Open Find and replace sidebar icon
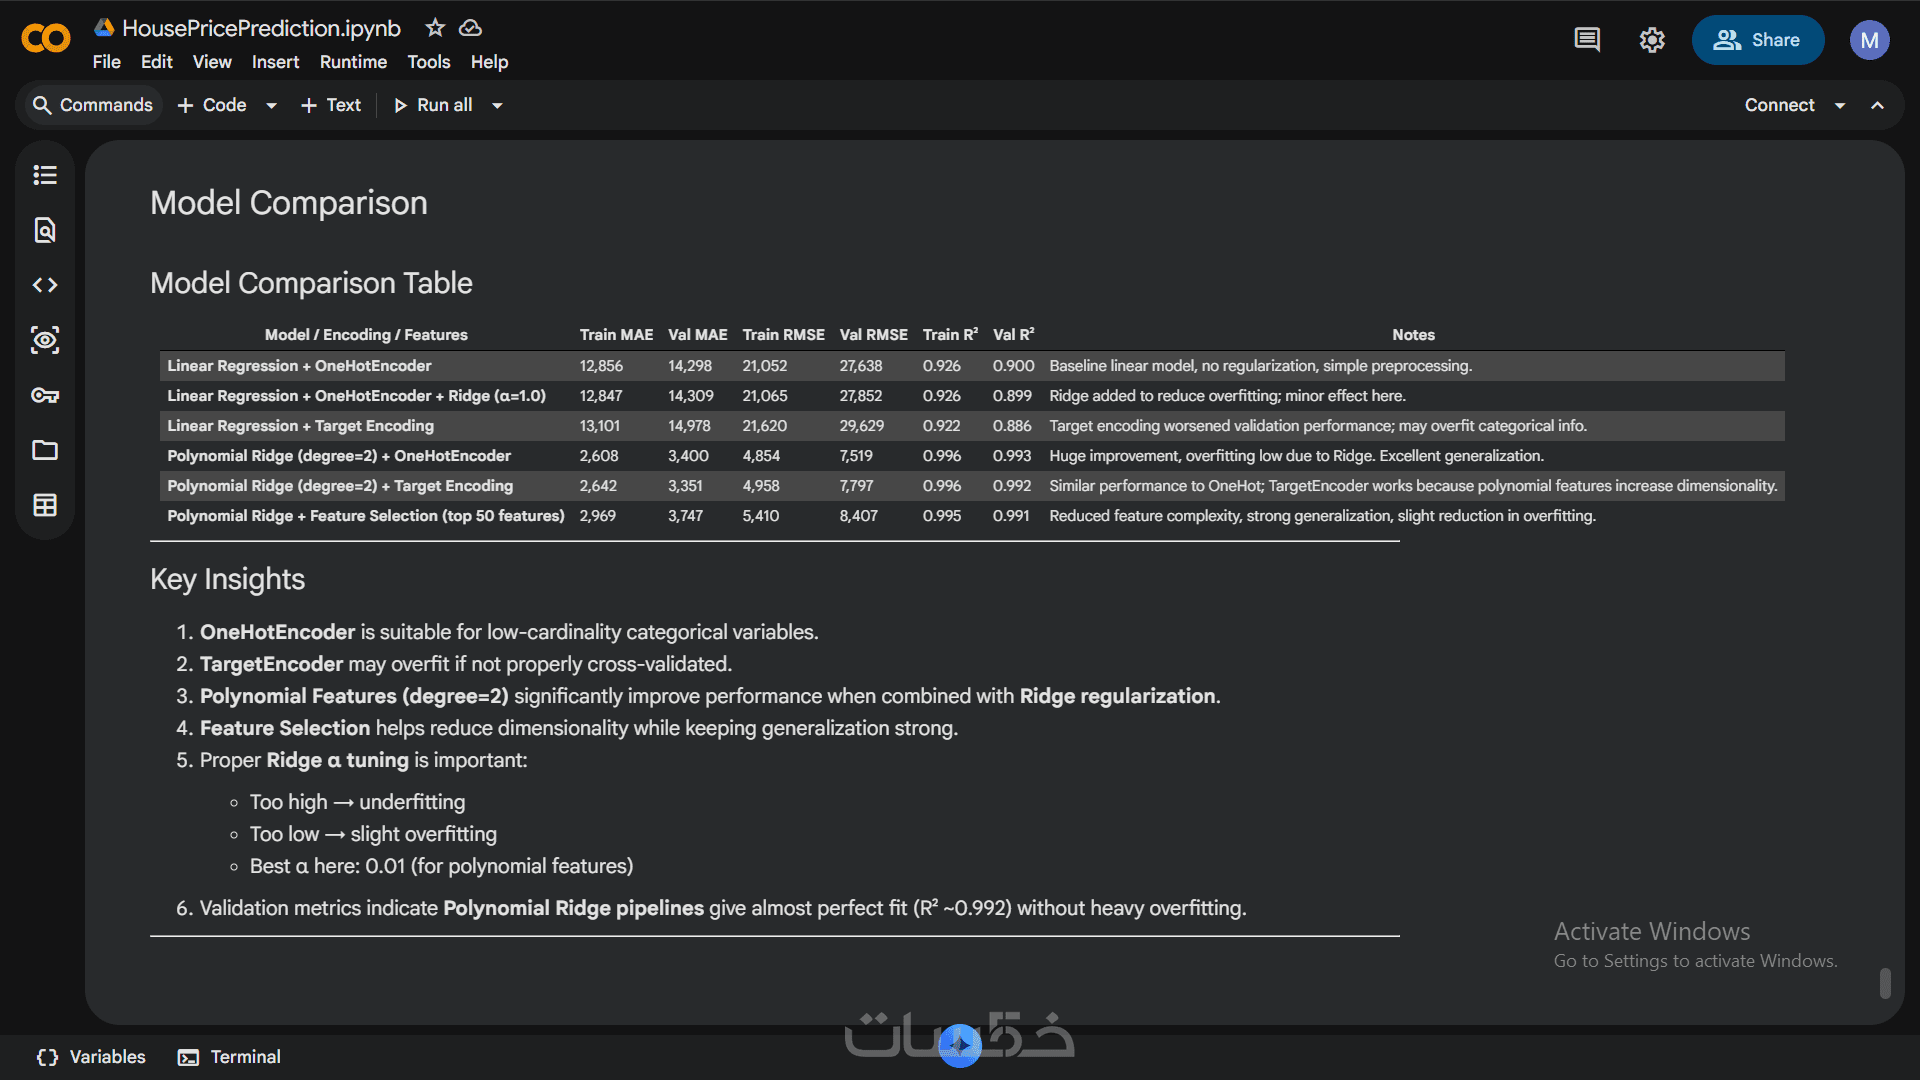The image size is (1920, 1080). click(x=45, y=230)
